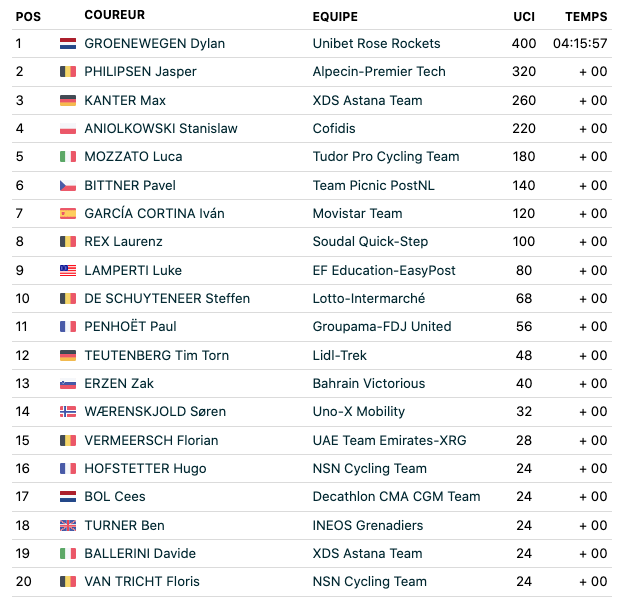Open rider PHILIPSEN Jasper's profile
The width and height of the screenshot is (622, 597).
click(x=140, y=72)
